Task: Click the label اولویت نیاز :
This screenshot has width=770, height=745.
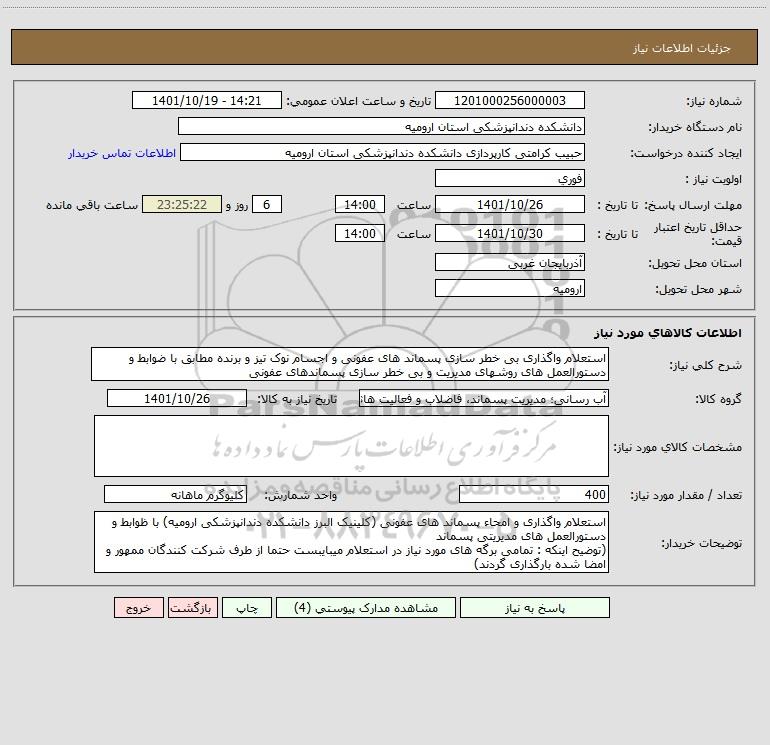Action: tap(714, 180)
